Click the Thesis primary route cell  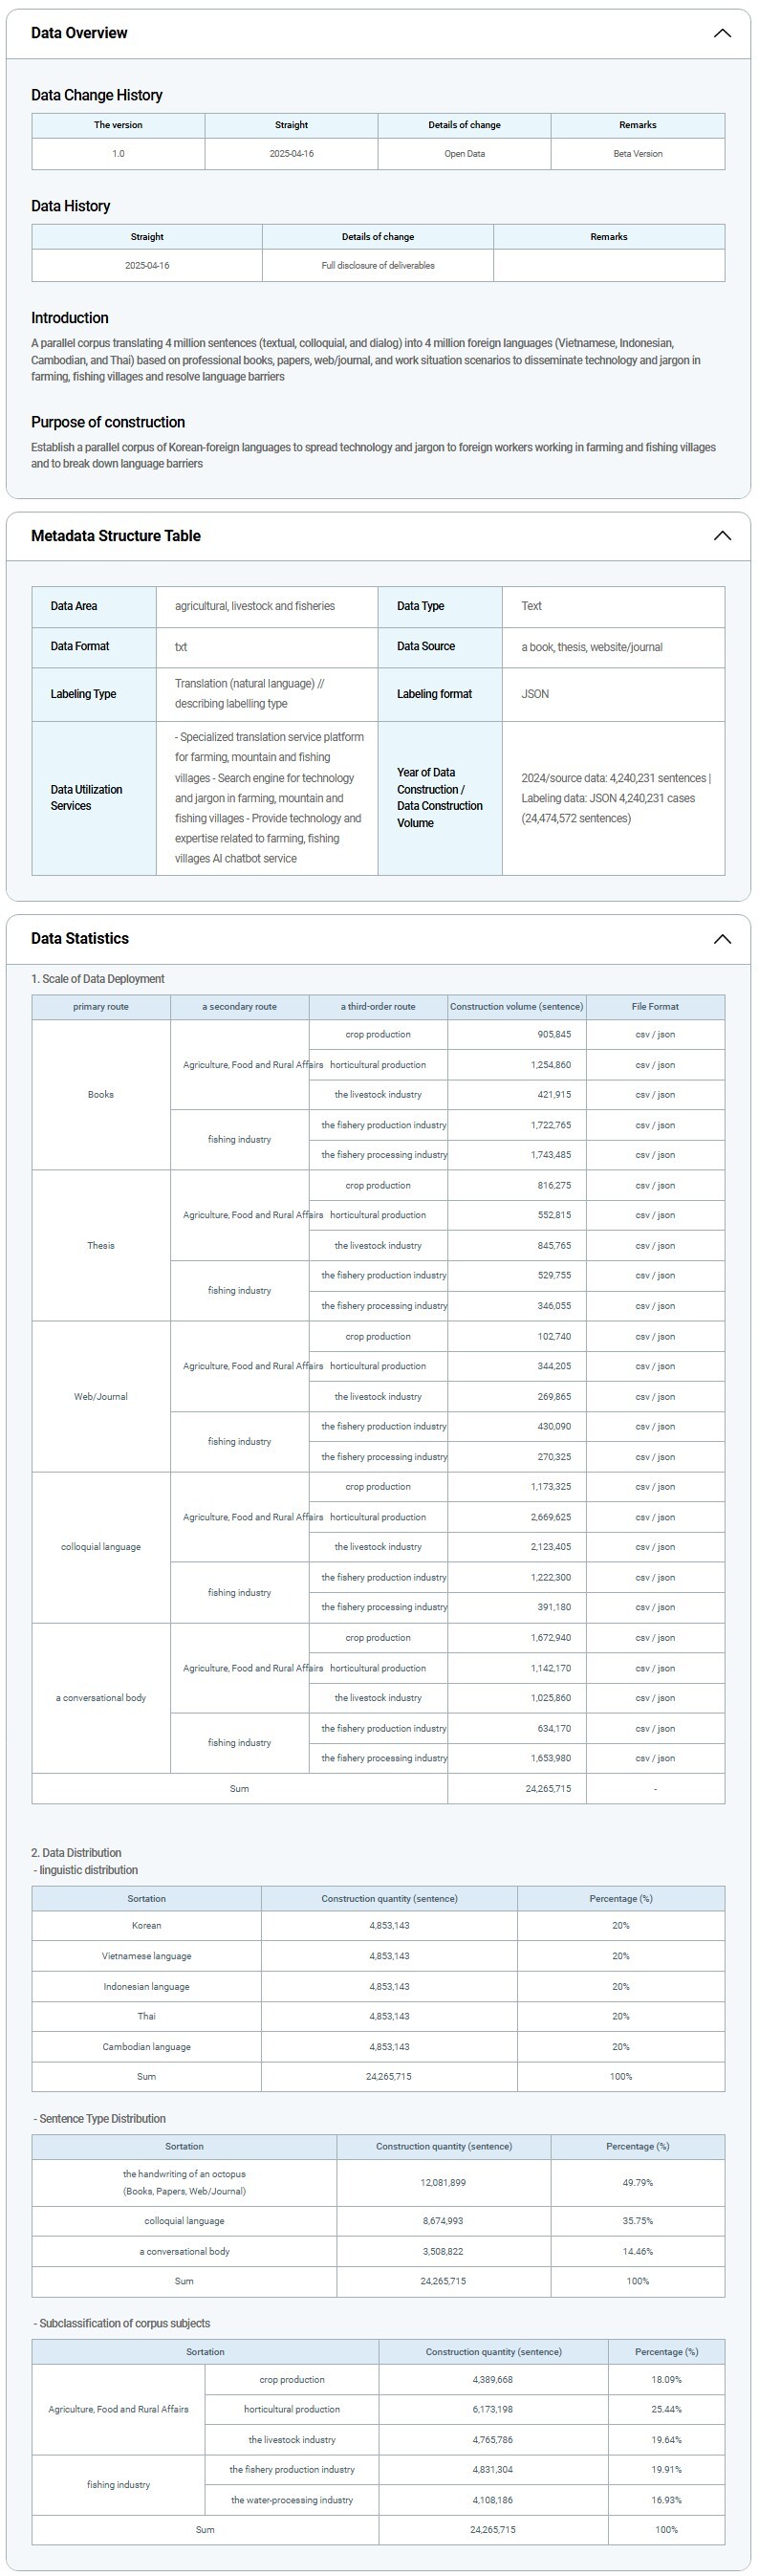click(100, 1246)
